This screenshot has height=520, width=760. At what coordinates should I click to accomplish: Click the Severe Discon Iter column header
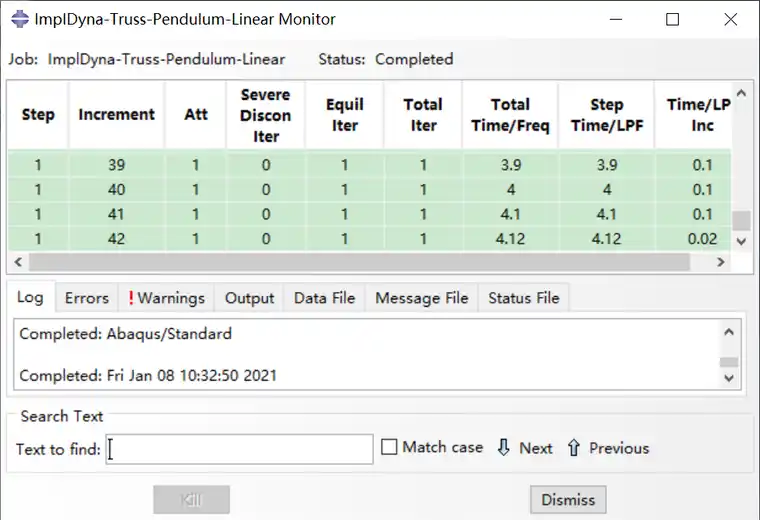266,115
